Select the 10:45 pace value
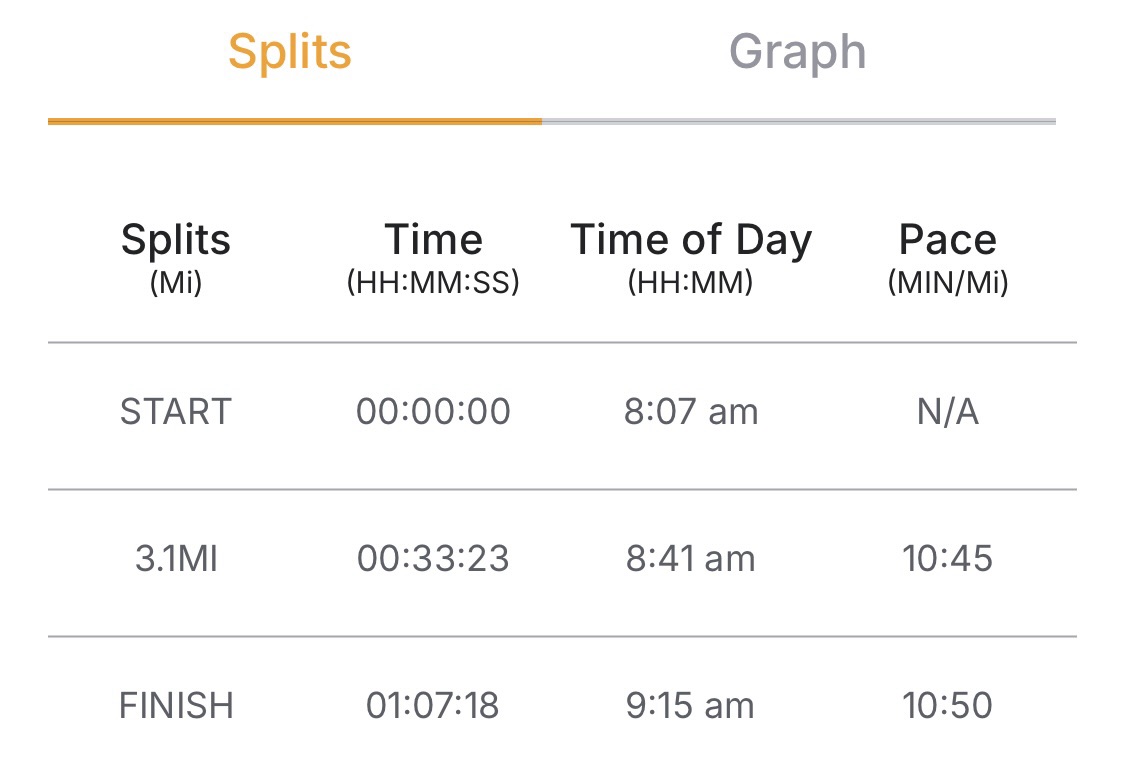The image size is (1125, 779). click(947, 559)
